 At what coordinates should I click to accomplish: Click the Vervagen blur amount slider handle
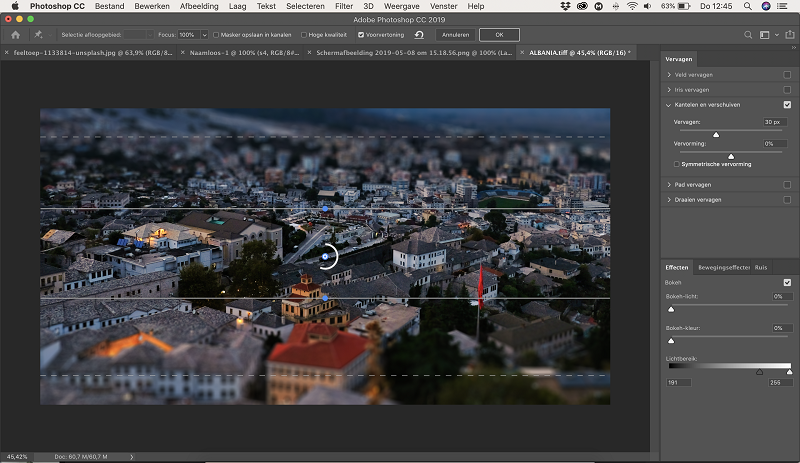[x=716, y=134]
